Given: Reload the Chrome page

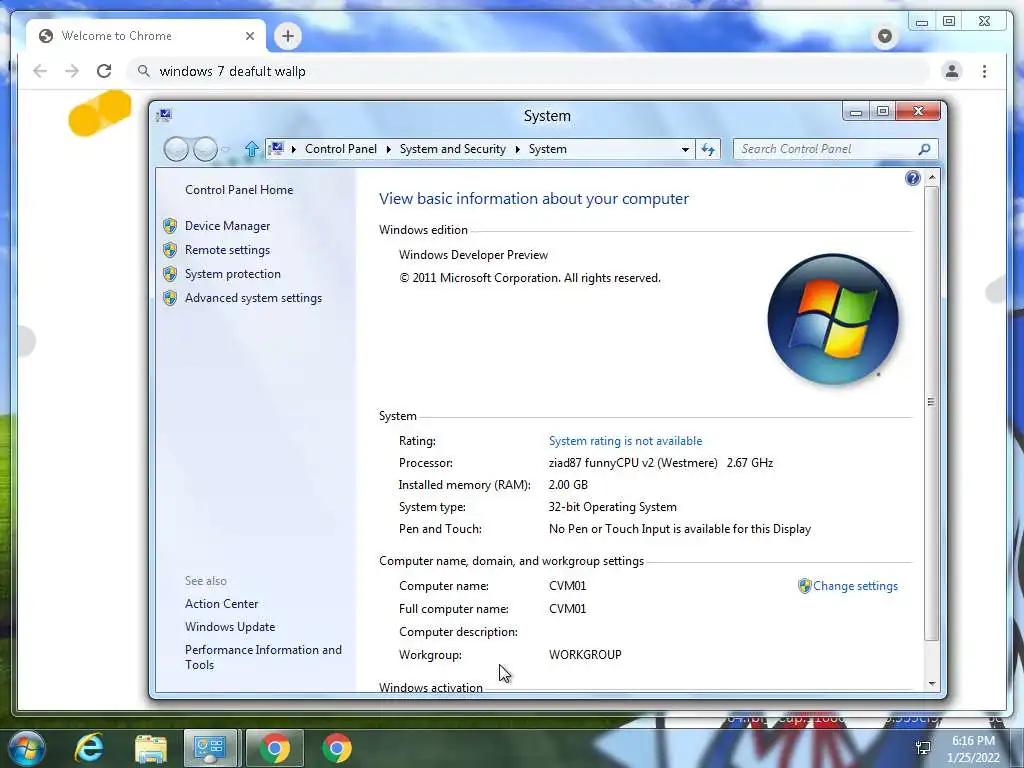Looking at the screenshot, I should click(104, 71).
